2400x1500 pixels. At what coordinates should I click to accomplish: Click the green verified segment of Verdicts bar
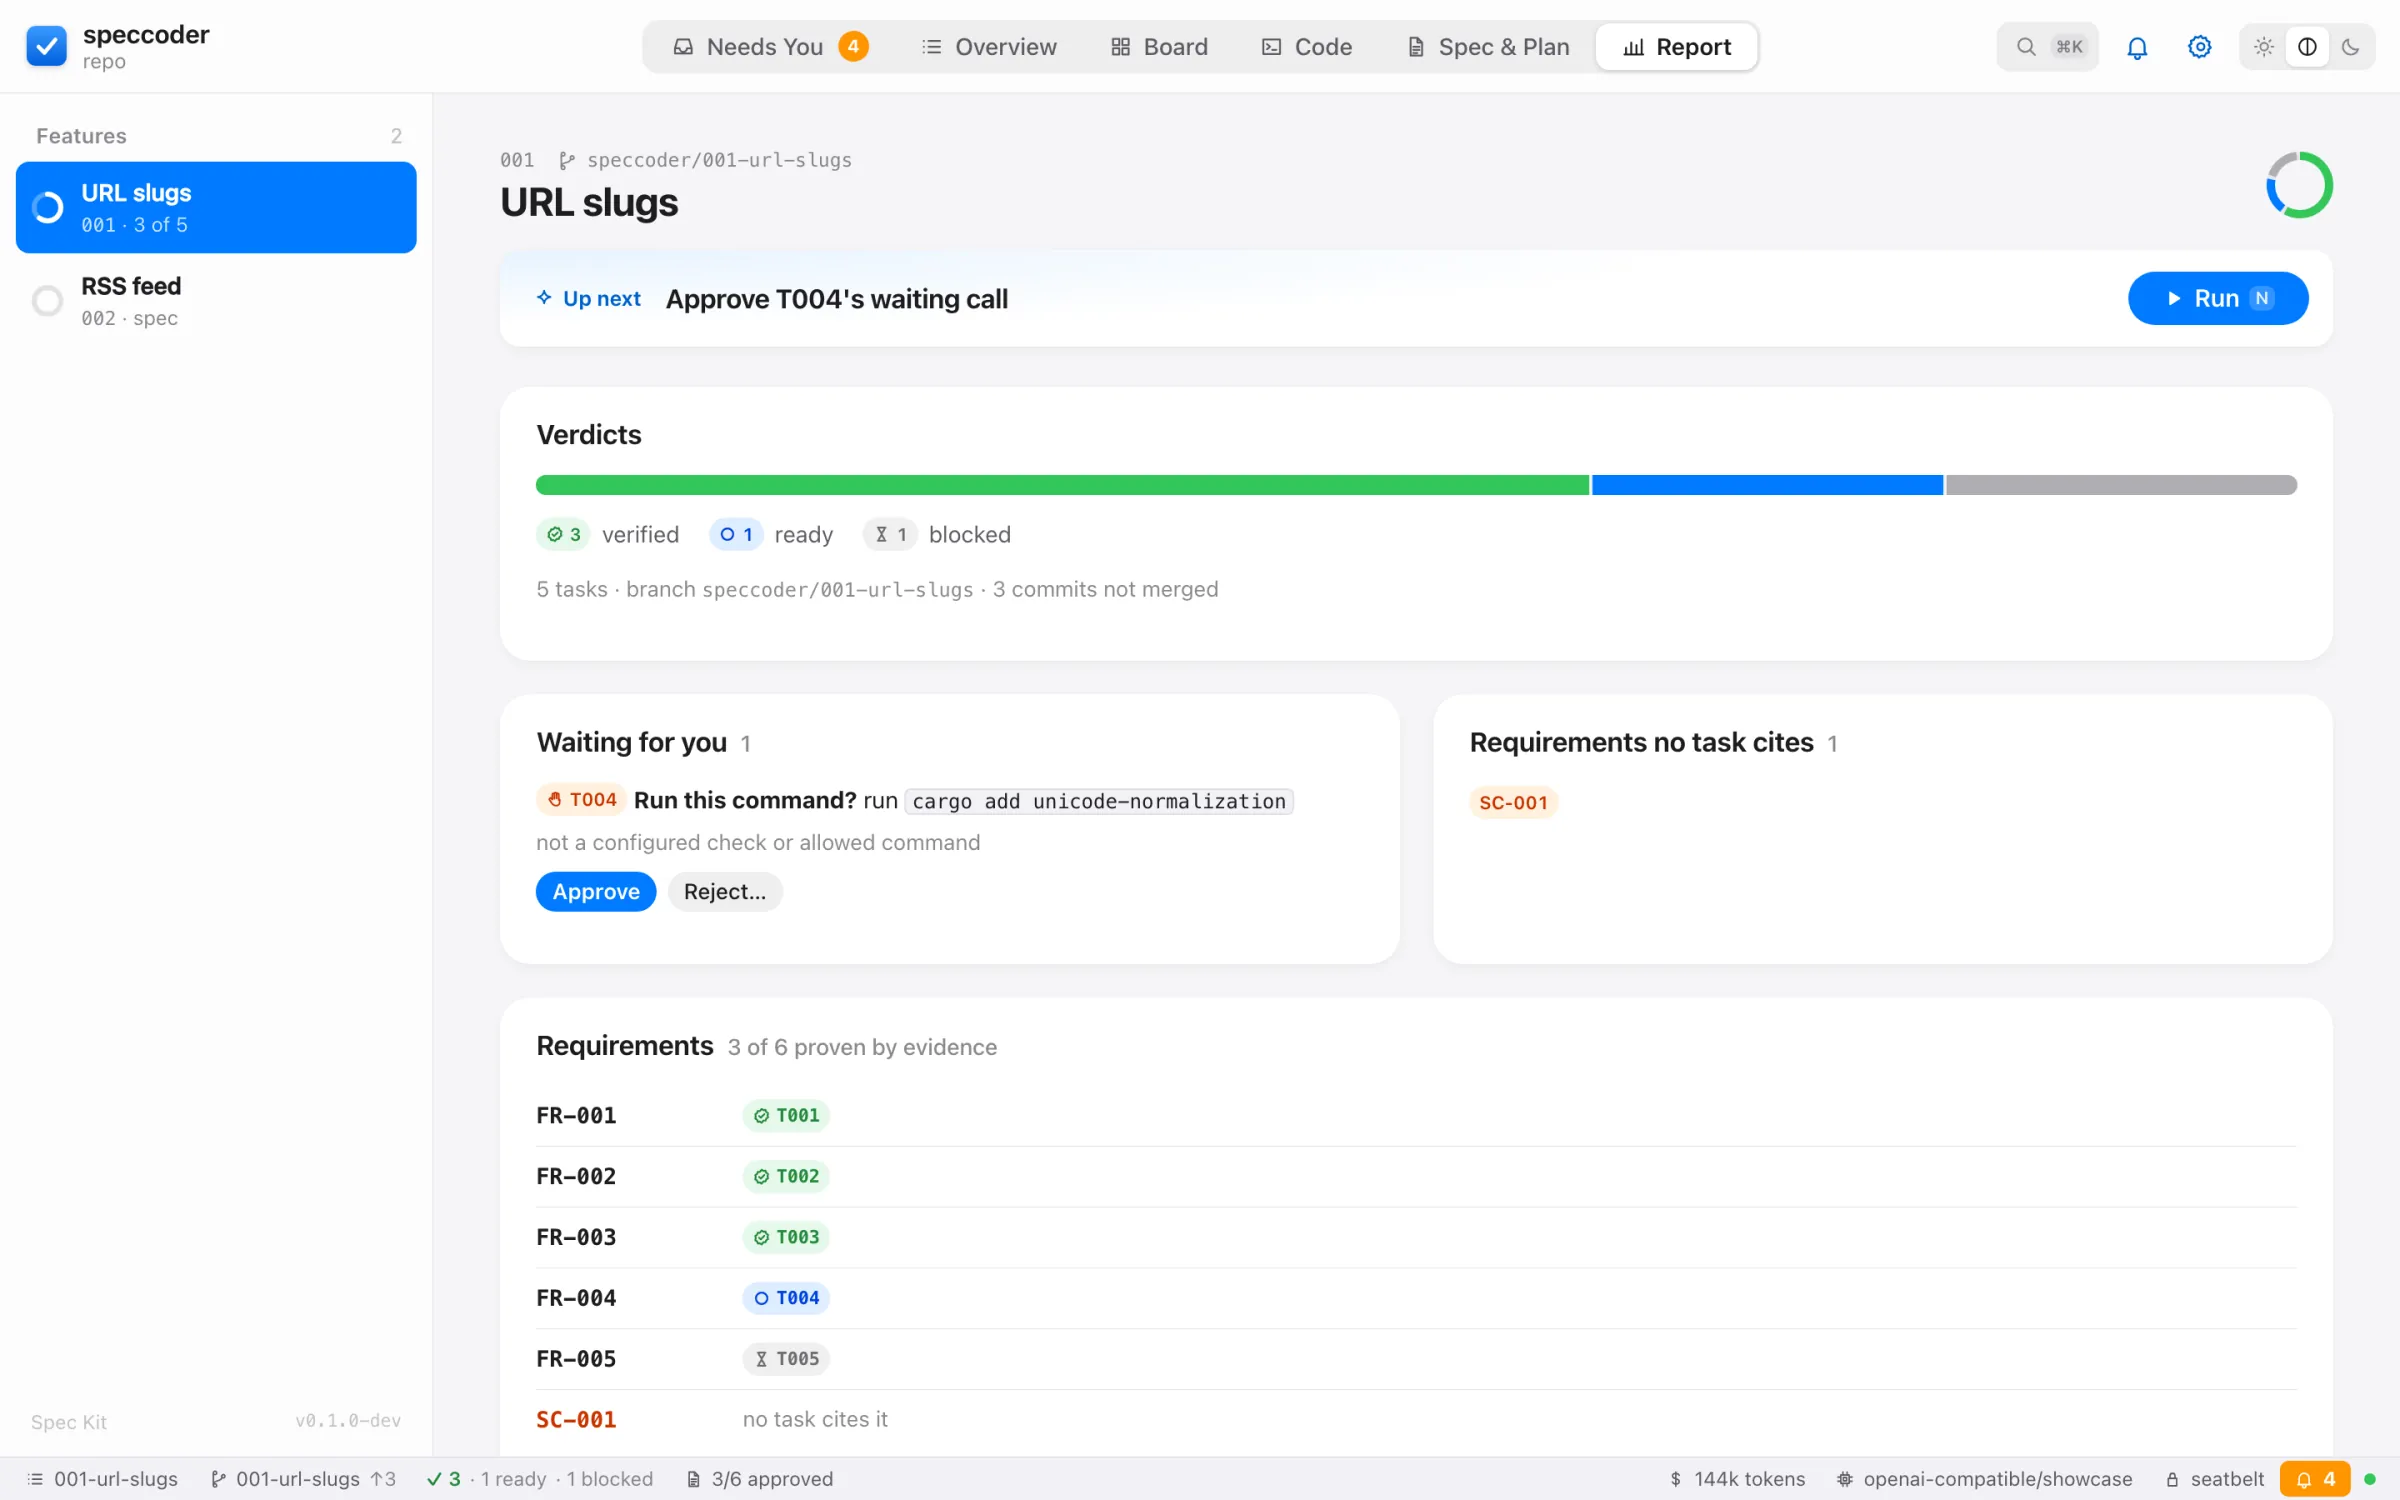click(1062, 485)
